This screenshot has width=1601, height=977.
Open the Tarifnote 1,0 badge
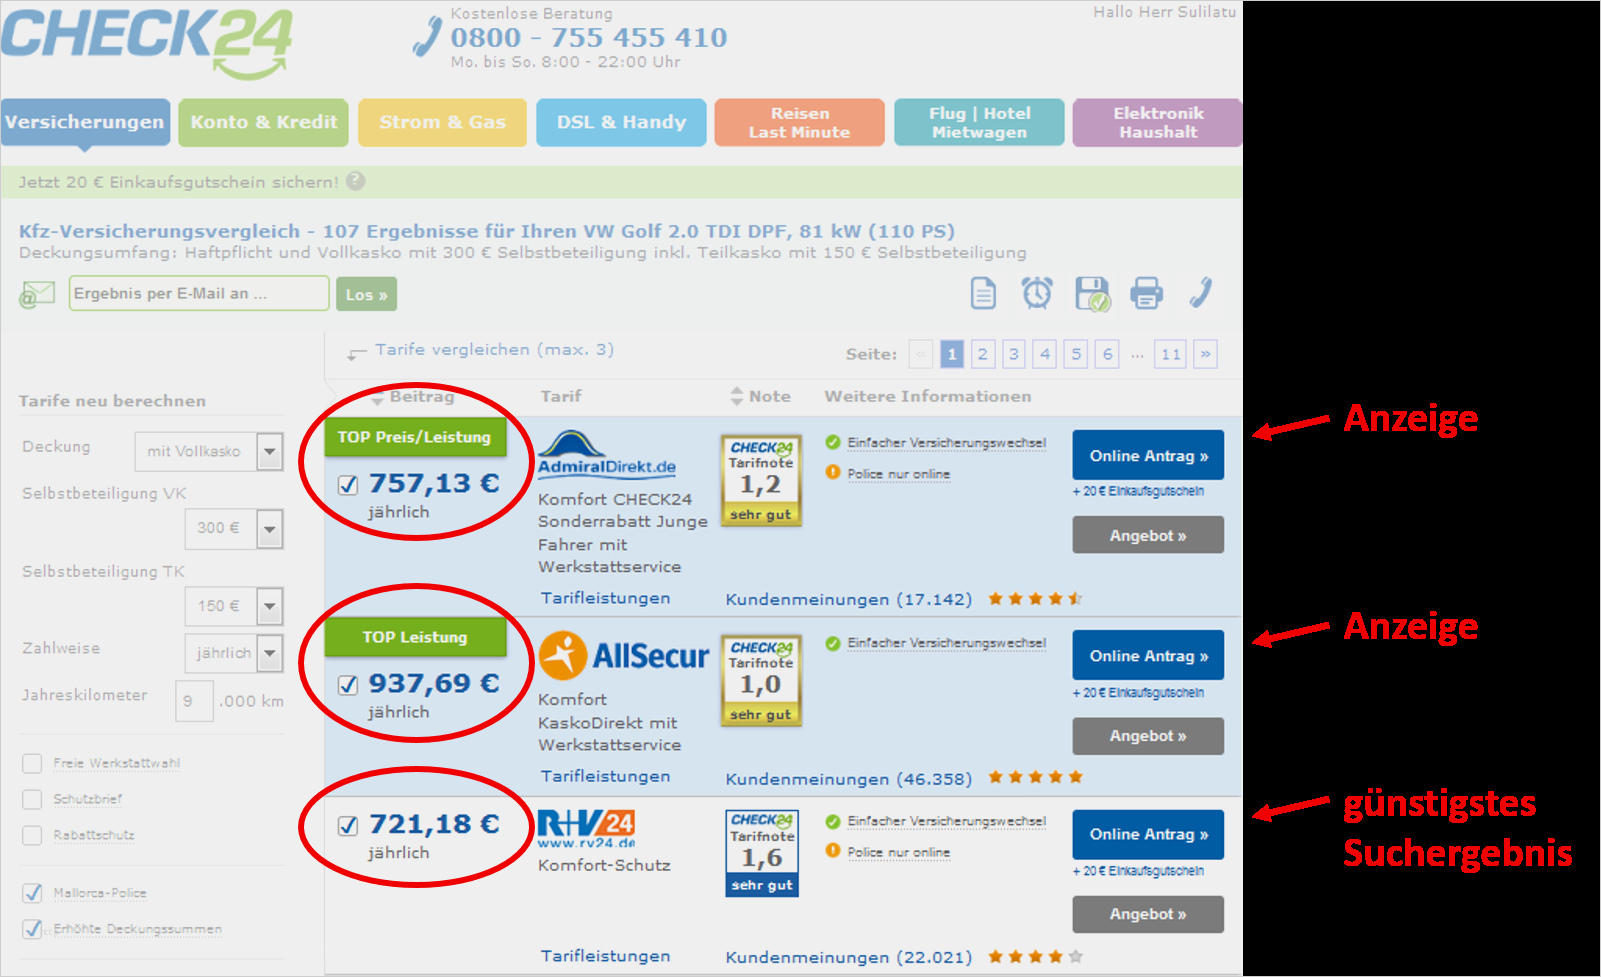[761, 680]
